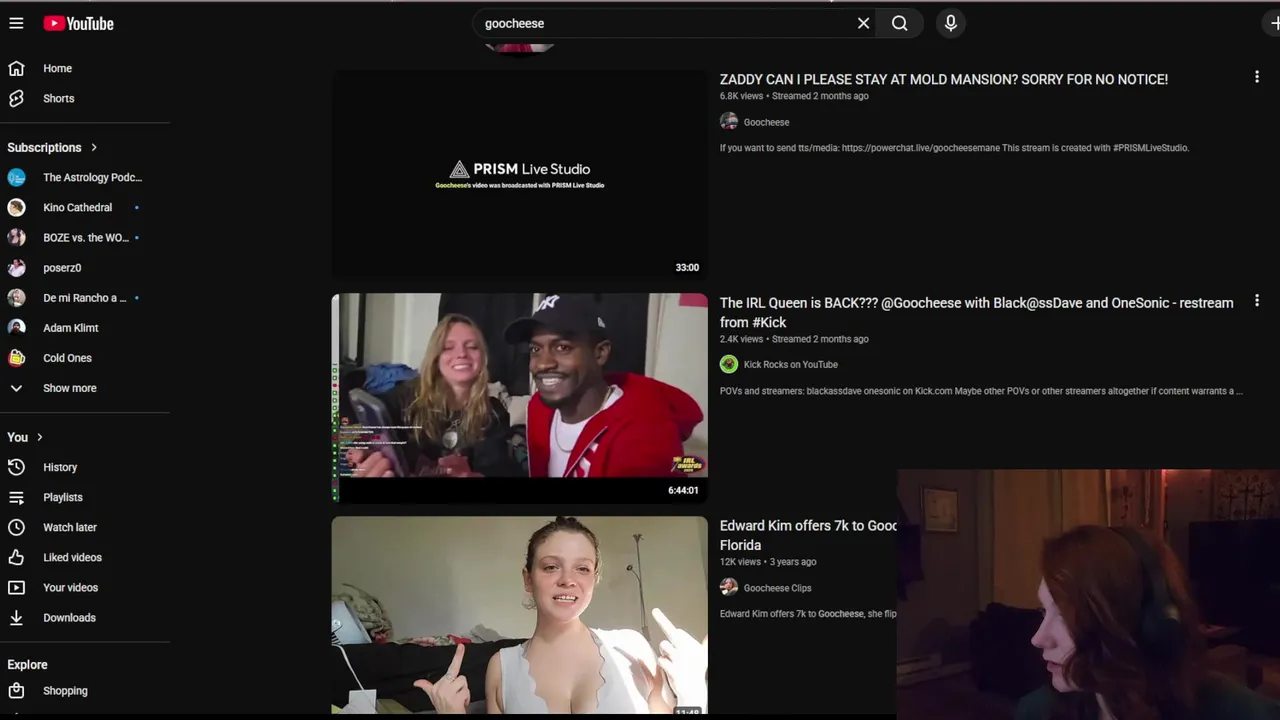Click the Goocheese channel avatar
The height and width of the screenshot is (720, 1280).
[729, 121]
